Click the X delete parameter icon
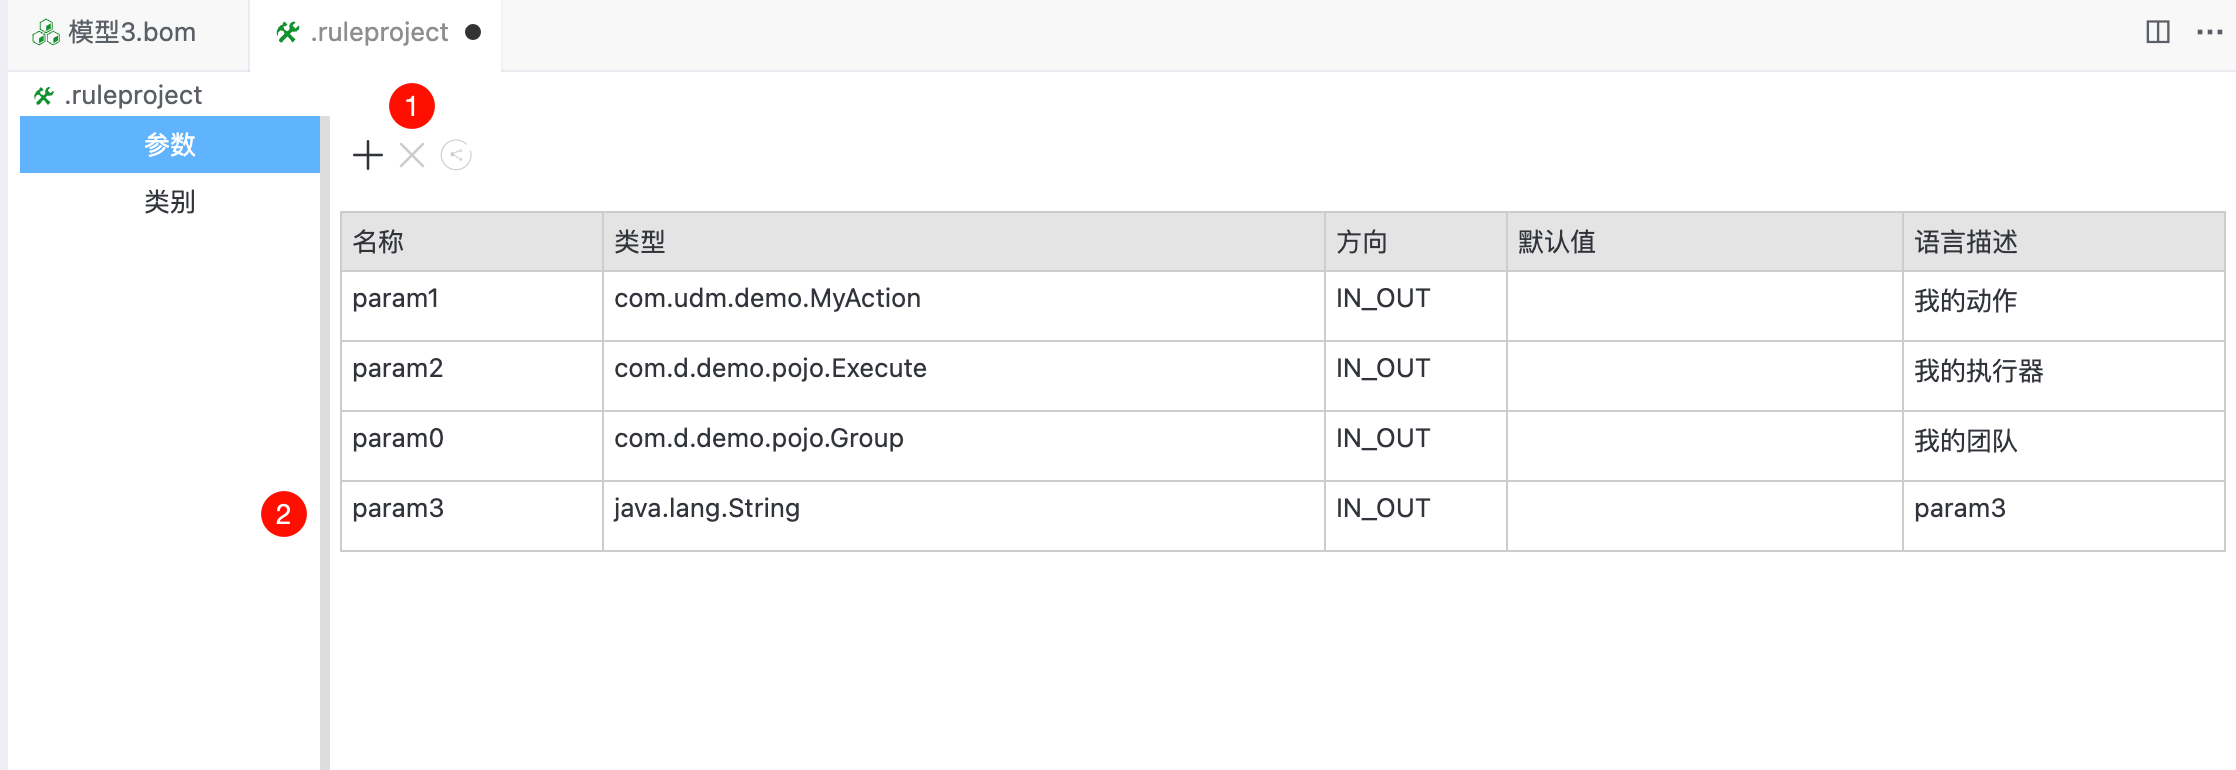 412,155
